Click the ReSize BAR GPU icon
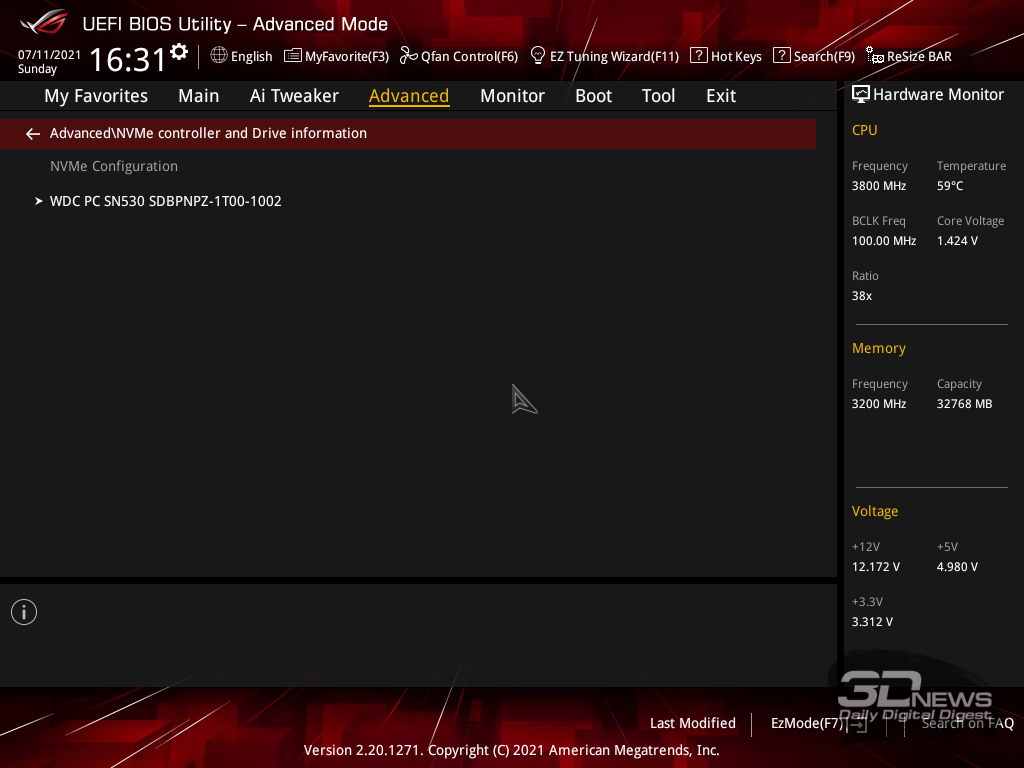 pyautogui.click(x=874, y=56)
